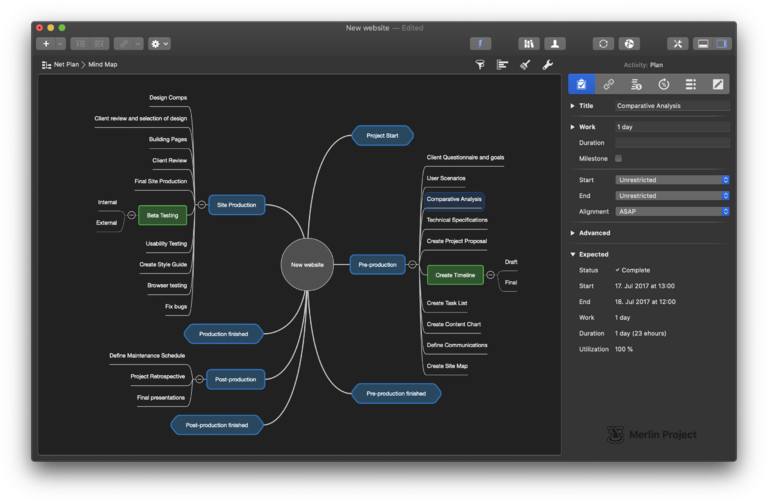768x503 pixels.
Task: Click the outdent activity toolbar icon
Action: [x=99, y=44]
